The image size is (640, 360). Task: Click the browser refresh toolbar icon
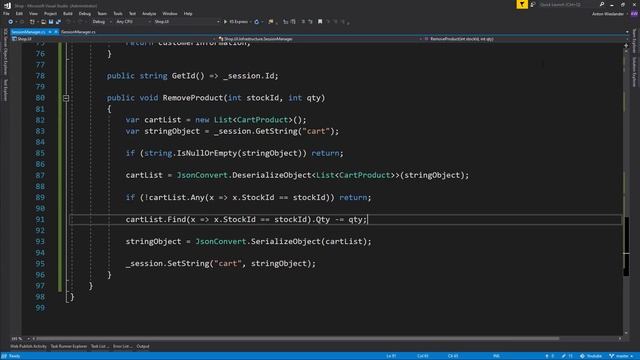coord(257,22)
